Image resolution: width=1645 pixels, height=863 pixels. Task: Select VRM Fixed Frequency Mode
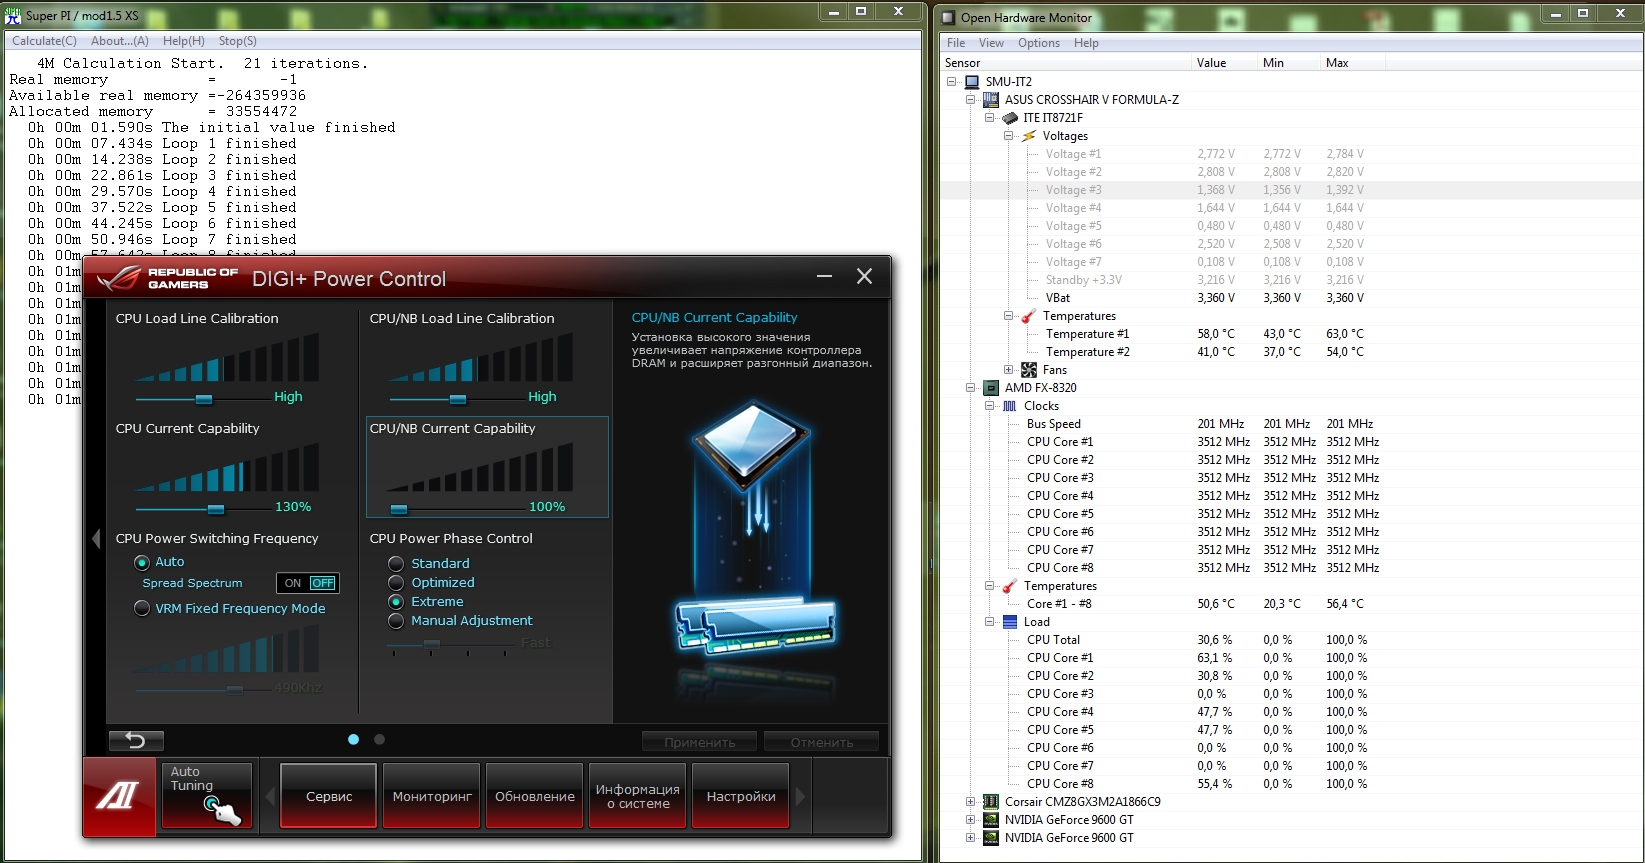pyautogui.click(x=142, y=608)
